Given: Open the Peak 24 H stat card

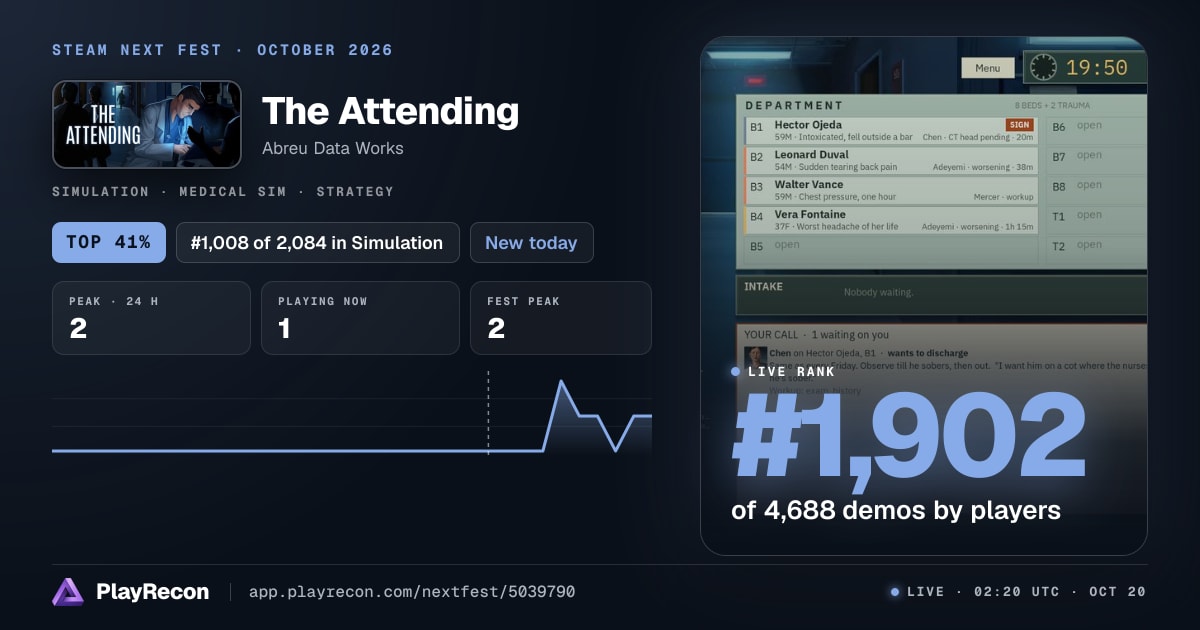Looking at the screenshot, I should click(x=151, y=318).
